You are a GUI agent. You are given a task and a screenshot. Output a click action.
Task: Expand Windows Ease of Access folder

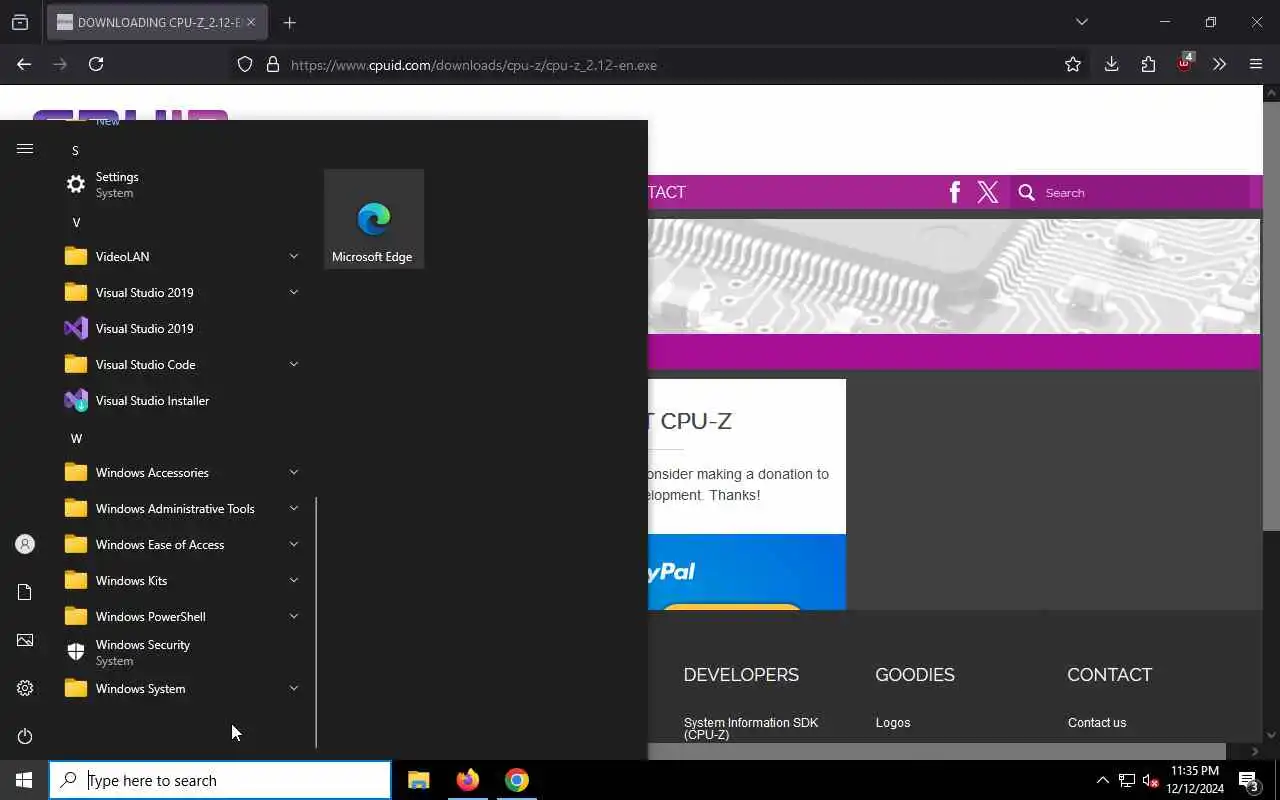pyautogui.click(x=180, y=544)
